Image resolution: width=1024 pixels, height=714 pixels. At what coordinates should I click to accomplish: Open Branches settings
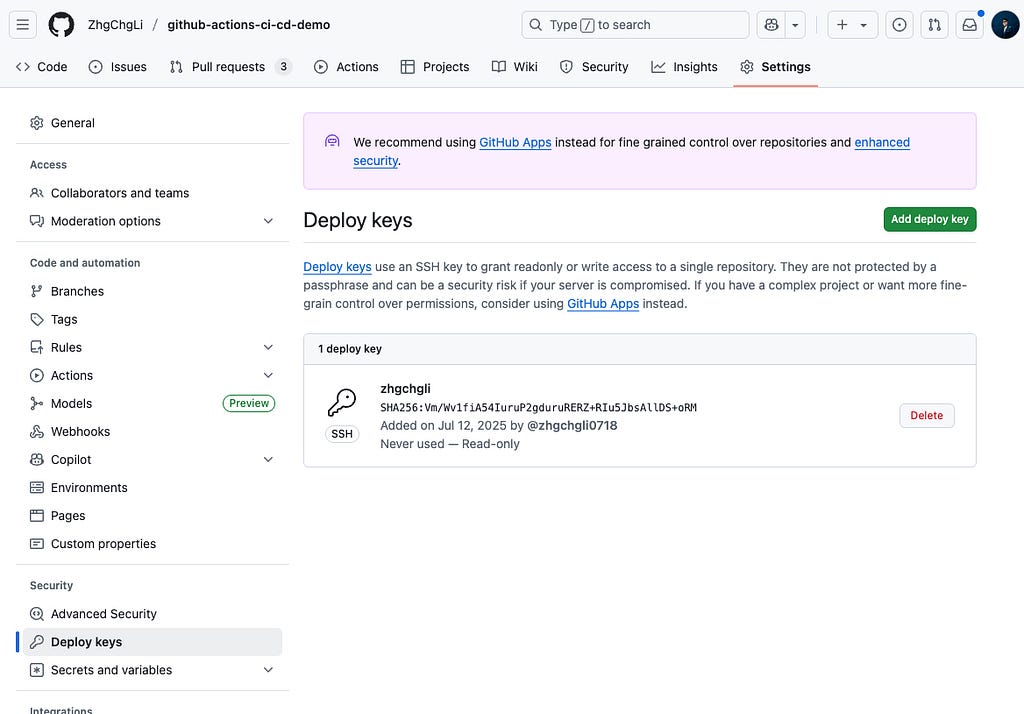pyautogui.click(x=152, y=291)
